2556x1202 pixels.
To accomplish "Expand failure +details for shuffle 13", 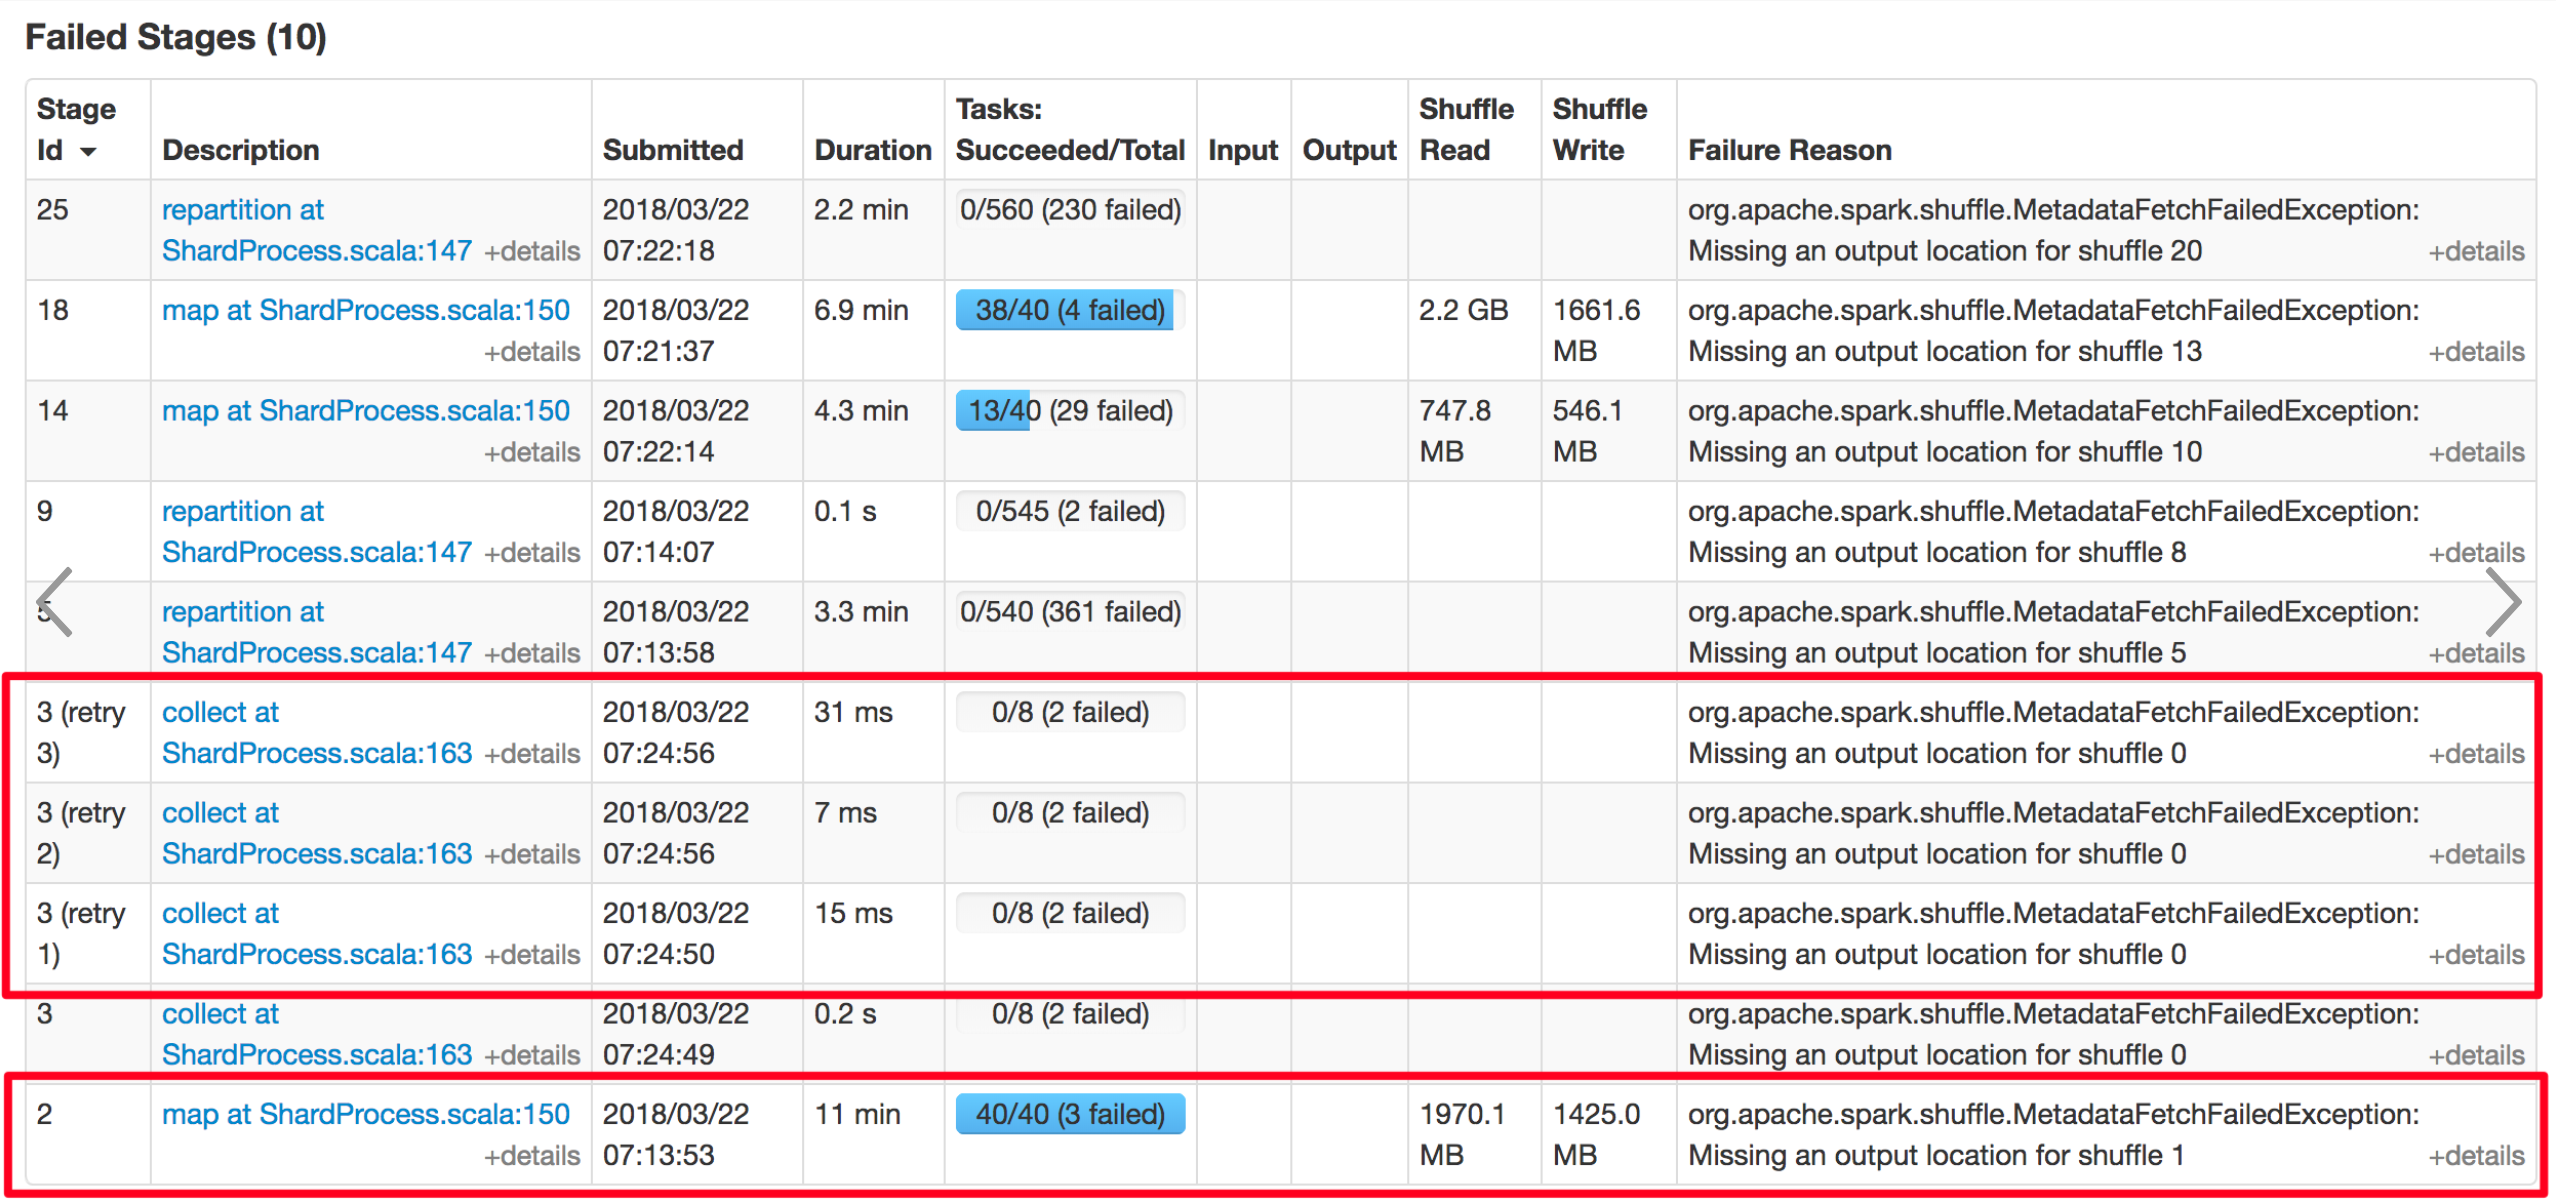I will pos(2475,352).
